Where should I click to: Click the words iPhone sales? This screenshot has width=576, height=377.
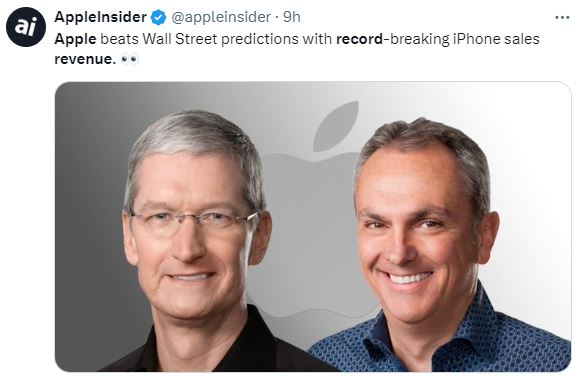coord(496,39)
